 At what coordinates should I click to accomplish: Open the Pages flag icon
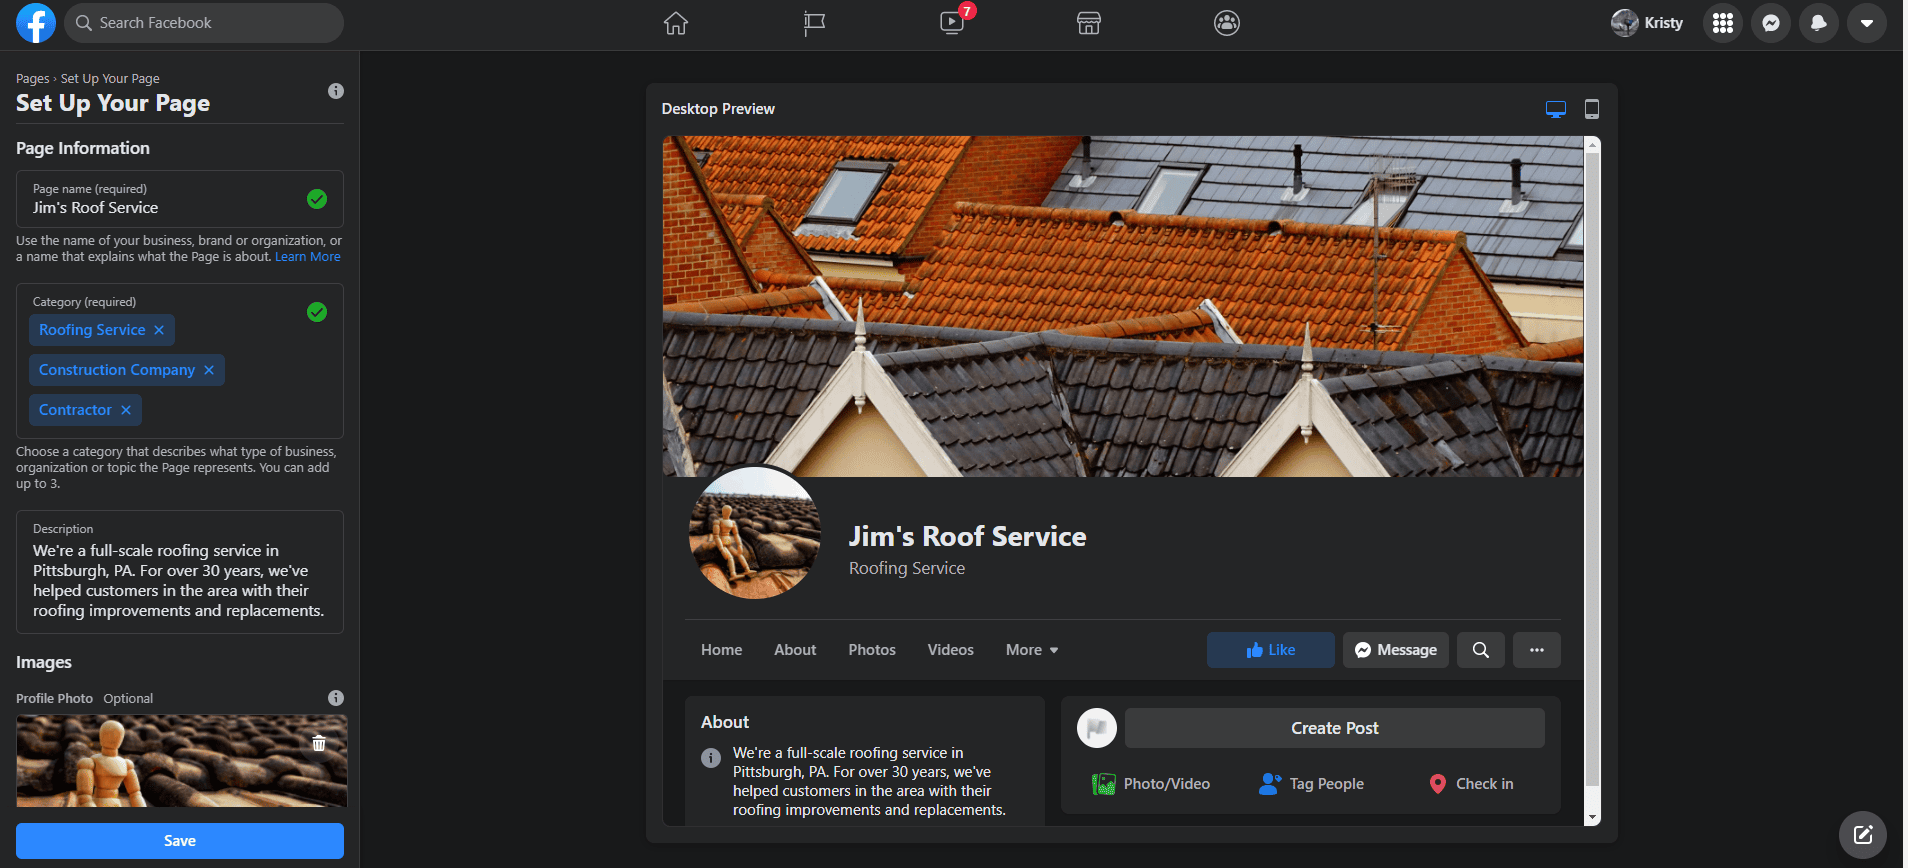(814, 23)
